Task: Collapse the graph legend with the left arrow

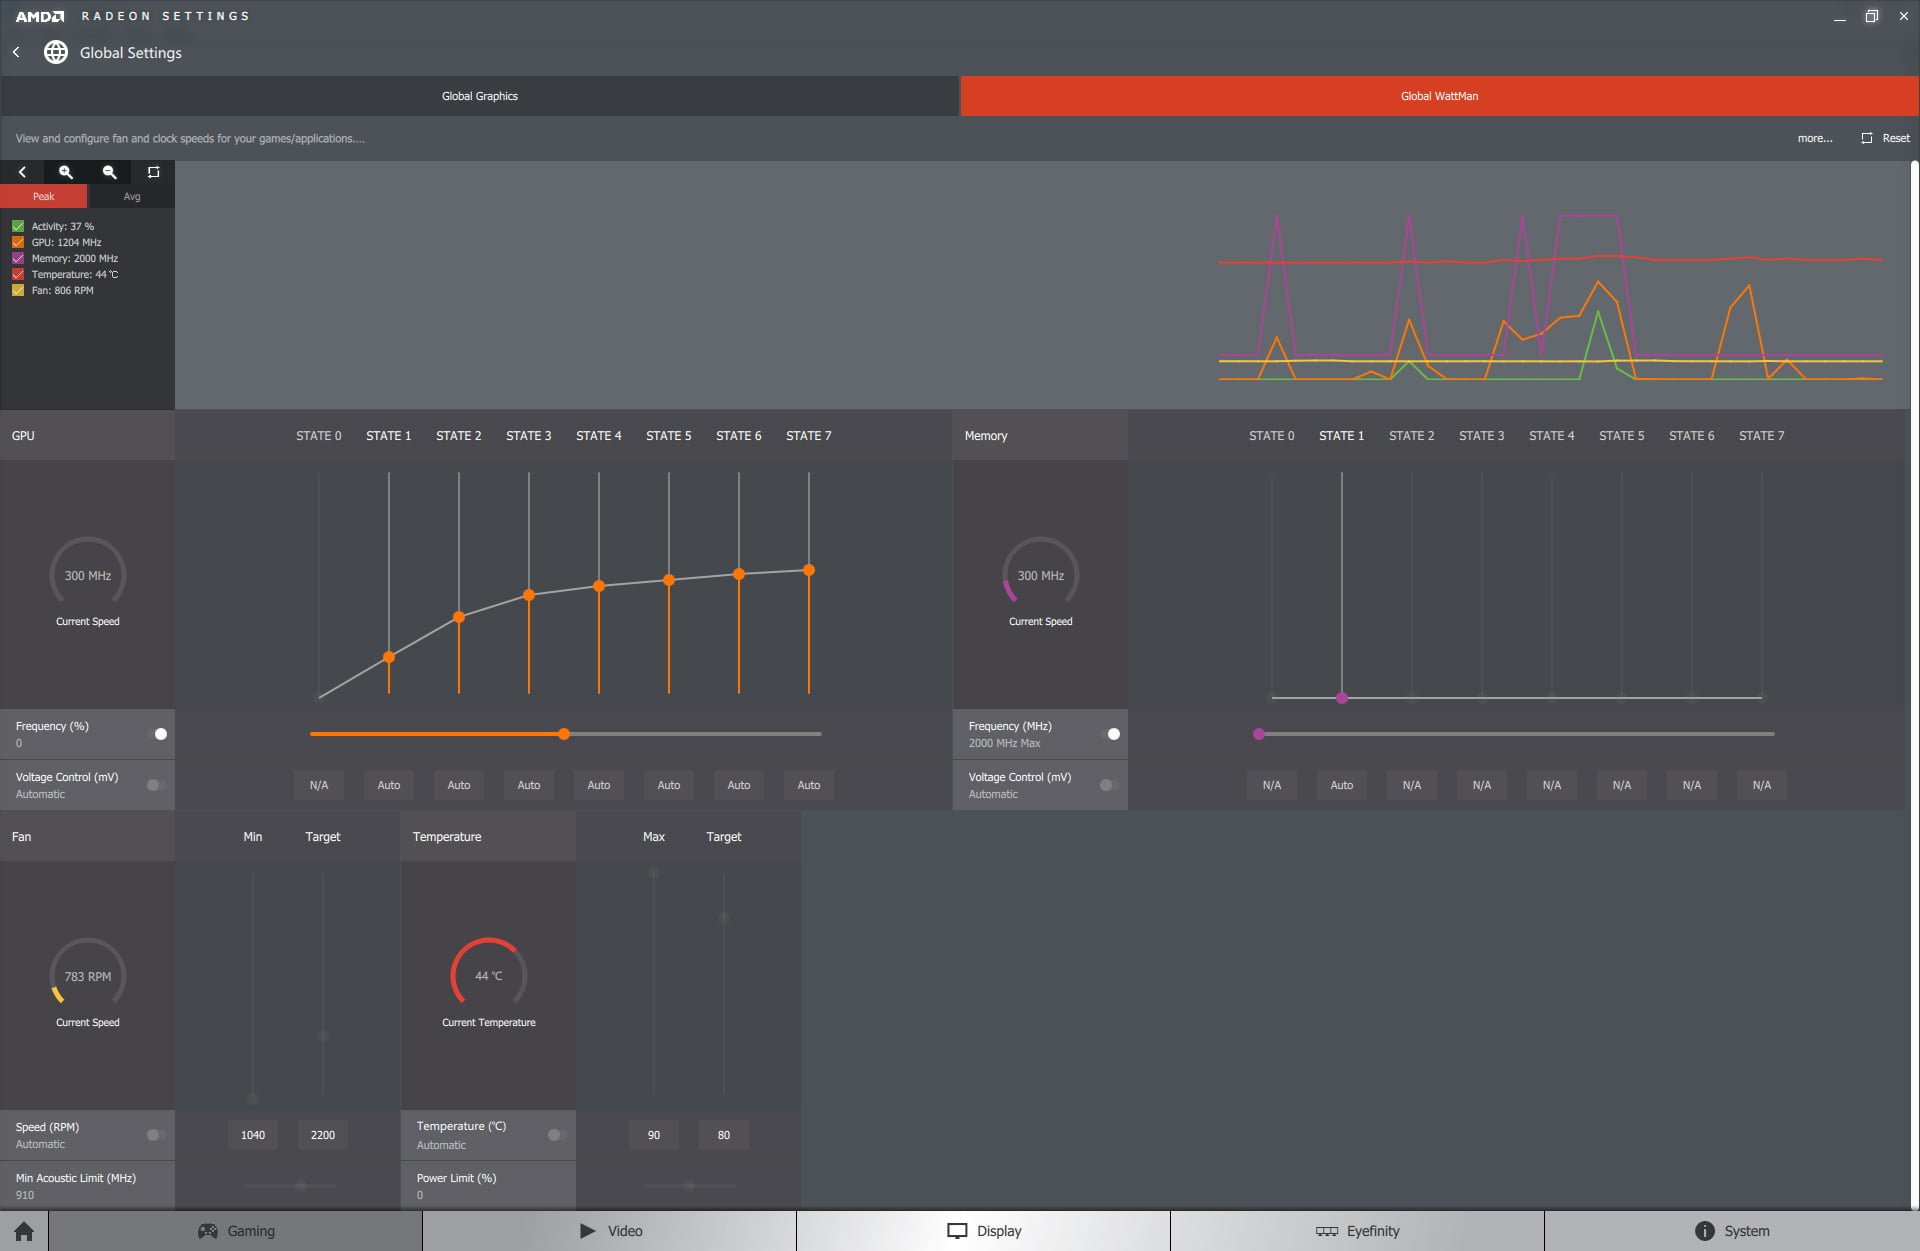Action: click(22, 172)
